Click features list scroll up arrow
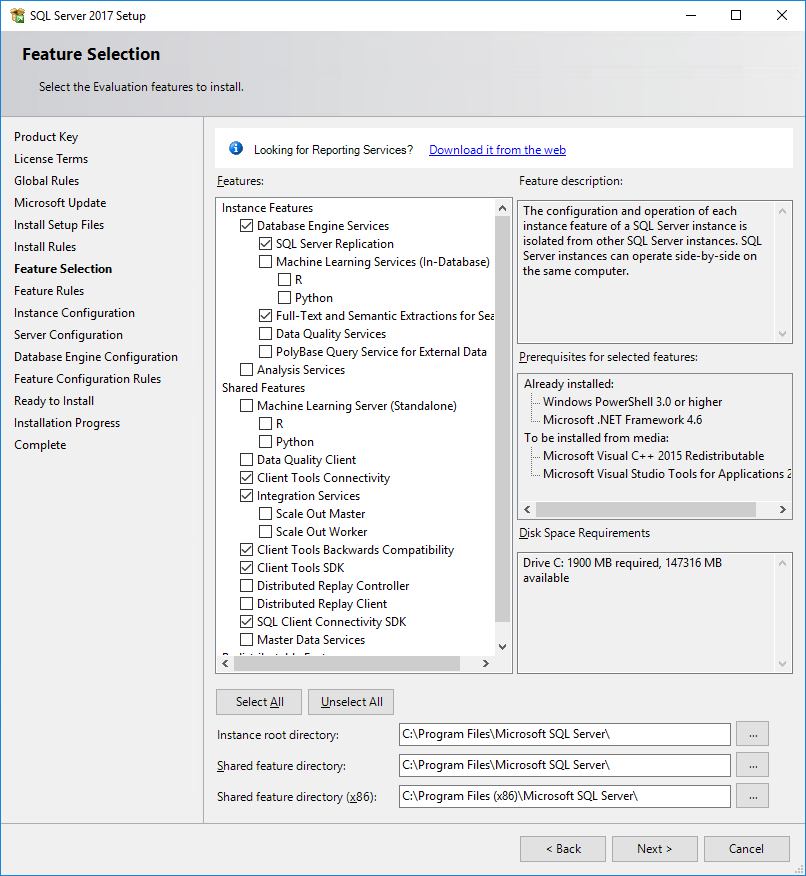 click(x=502, y=208)
